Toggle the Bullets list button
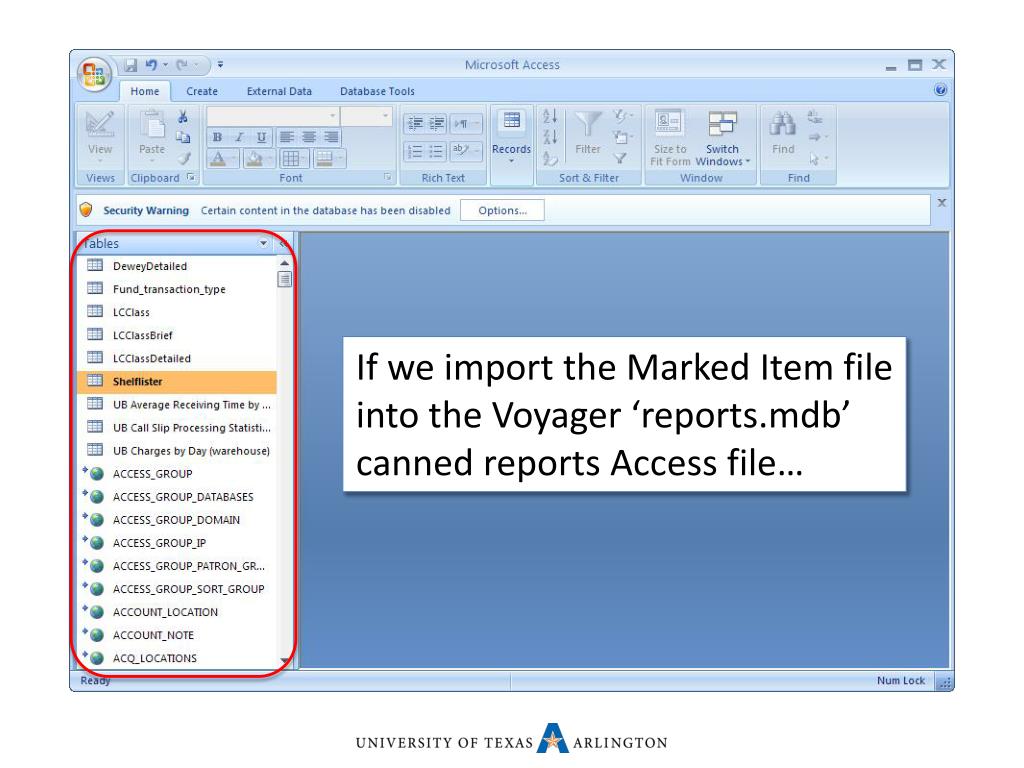This screenshot has width=1024, height=768. click(x=436, y=152)
